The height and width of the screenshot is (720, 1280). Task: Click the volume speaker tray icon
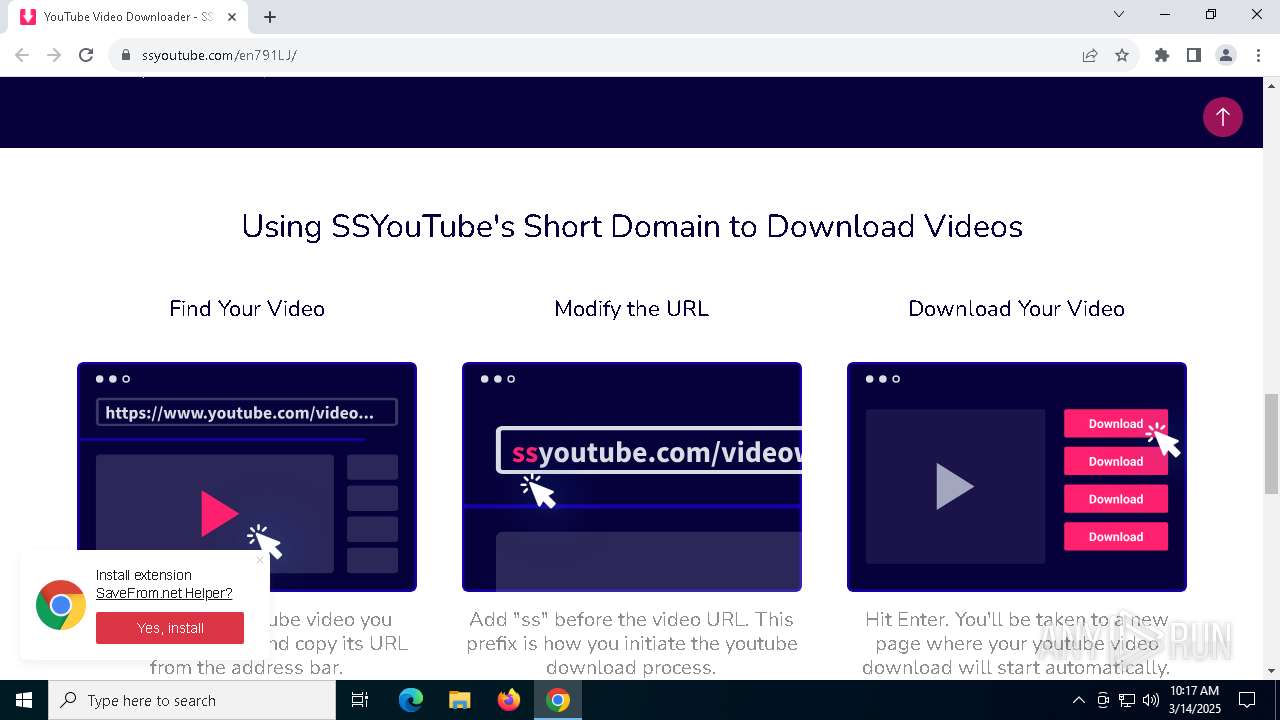[1151, 700]
